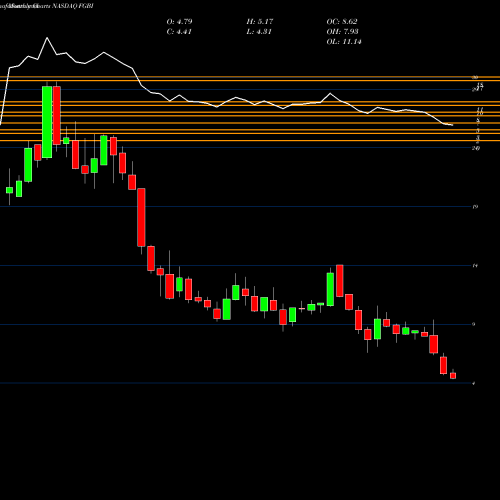Click the 4 price axis label
This screenshot has width=500, height=500.
pyautogui.click(x=474, y=383)
